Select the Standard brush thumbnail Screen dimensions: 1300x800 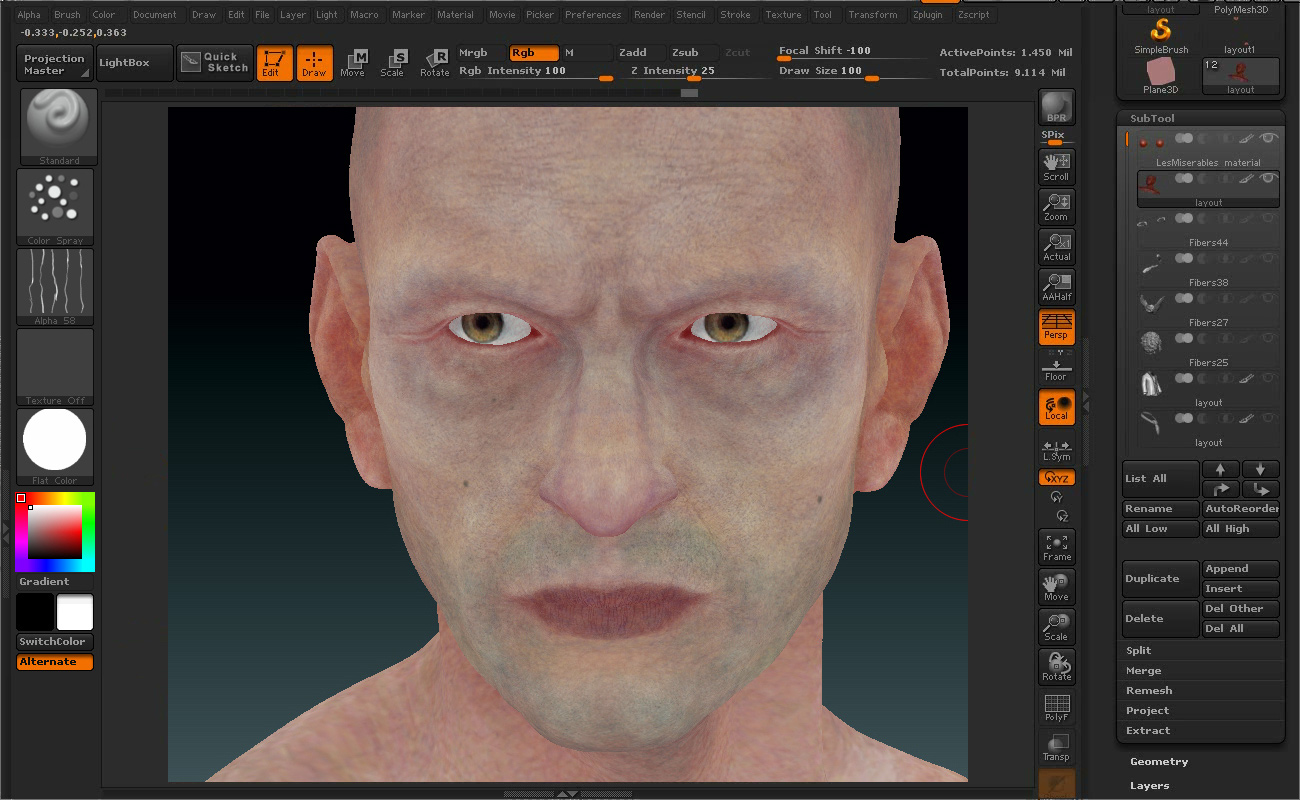[59, 127]
